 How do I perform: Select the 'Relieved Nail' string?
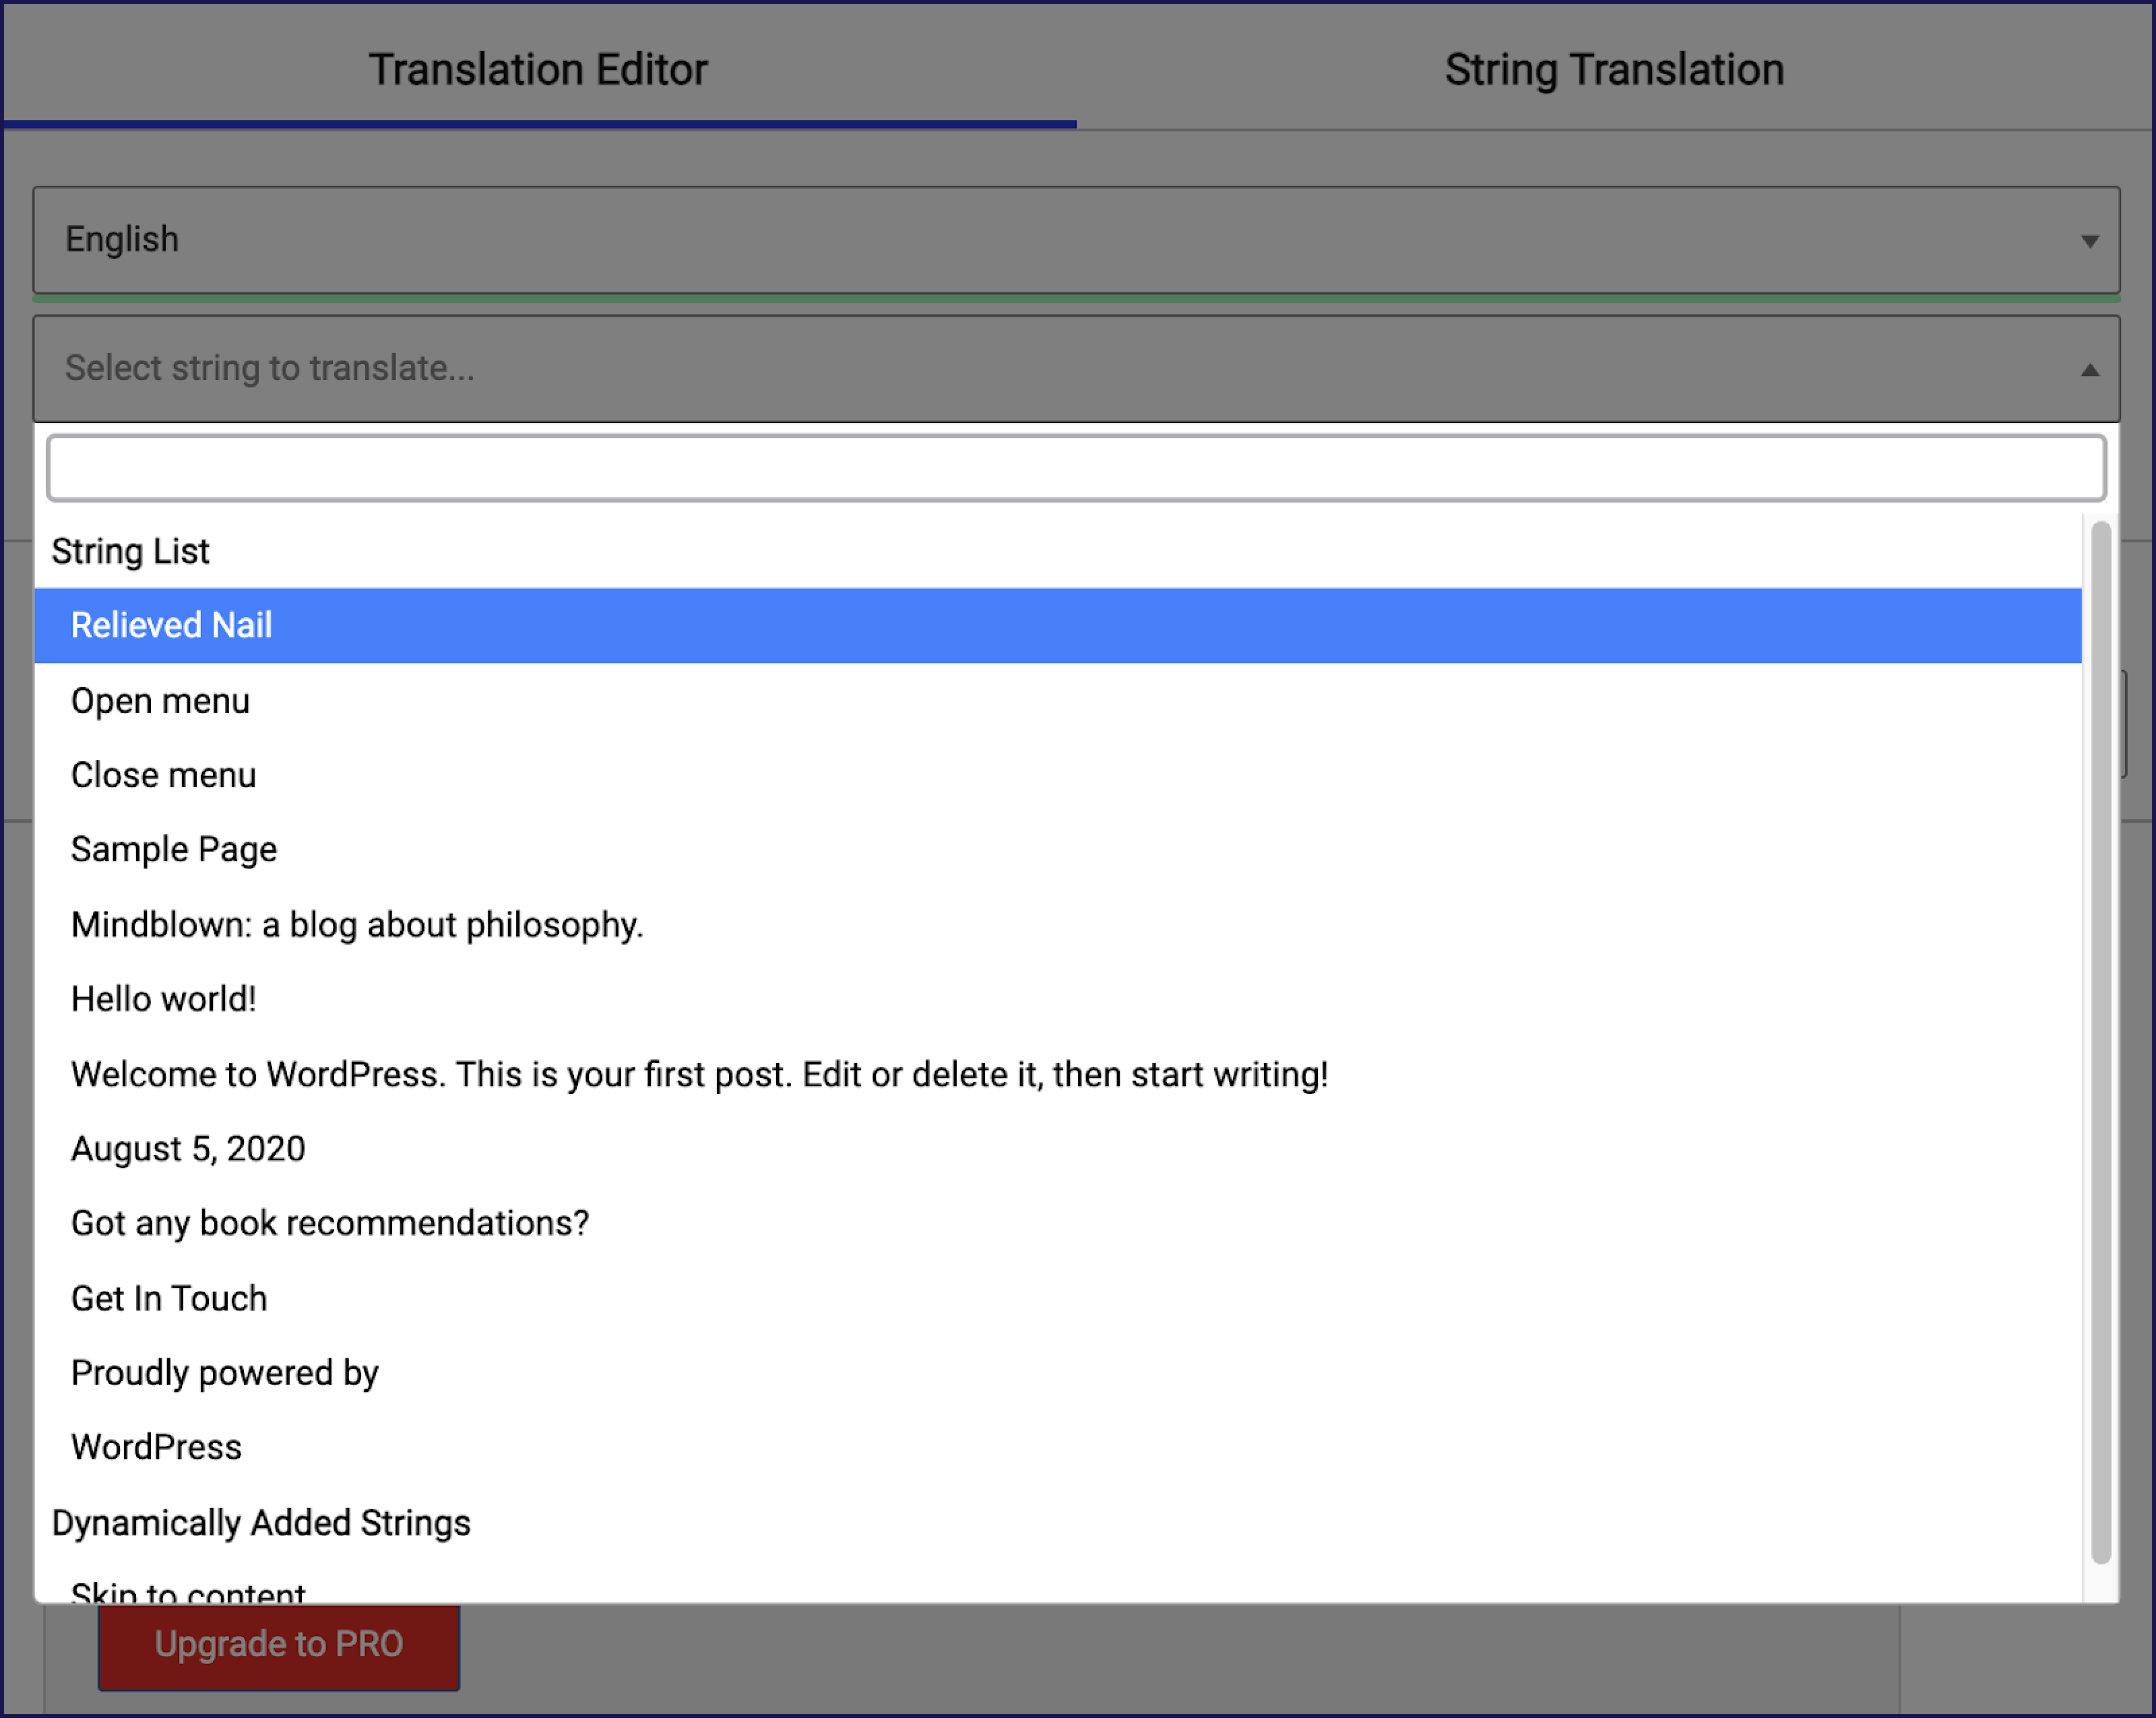pos(1058,625)
